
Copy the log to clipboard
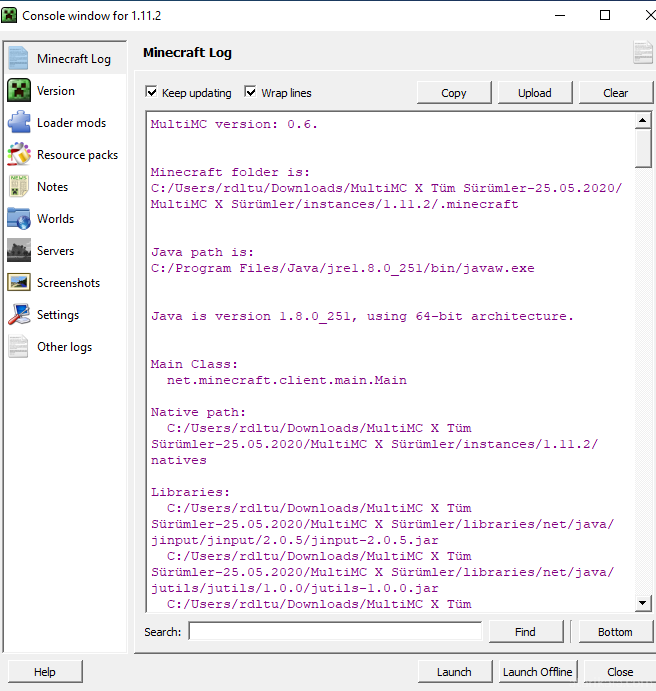(454, 93)
